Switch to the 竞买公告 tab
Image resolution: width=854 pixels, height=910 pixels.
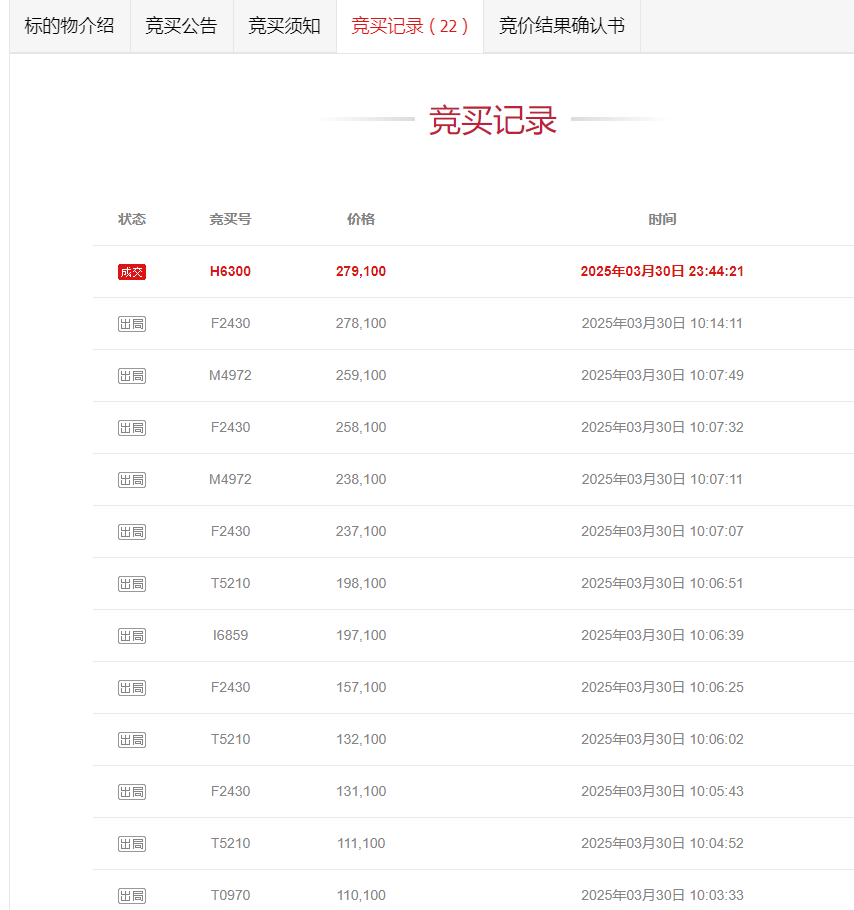coord(182,26)
